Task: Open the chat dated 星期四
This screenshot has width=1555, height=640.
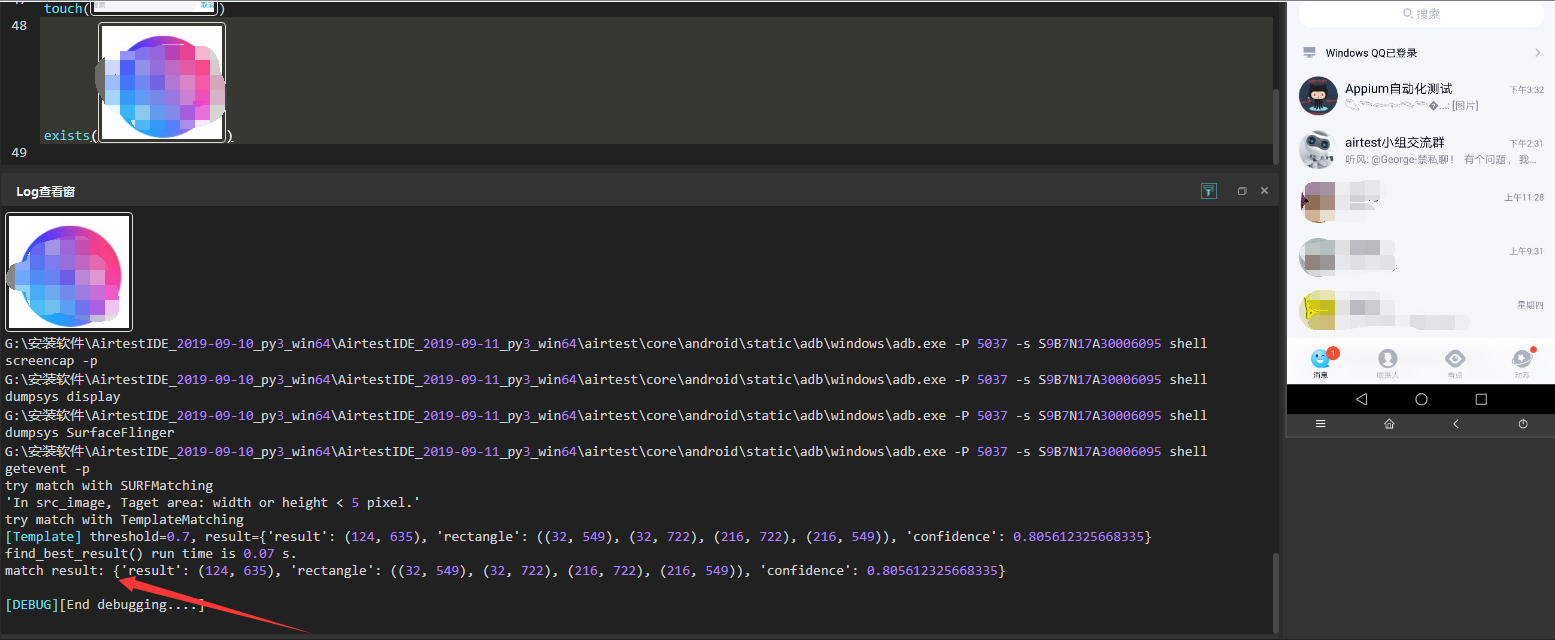Action: pos(1421,310)
